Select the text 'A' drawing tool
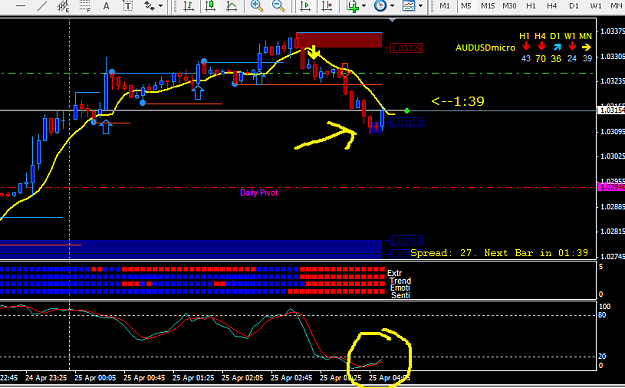The width and height of the screenshot is (625, 388). pos(106,6)
